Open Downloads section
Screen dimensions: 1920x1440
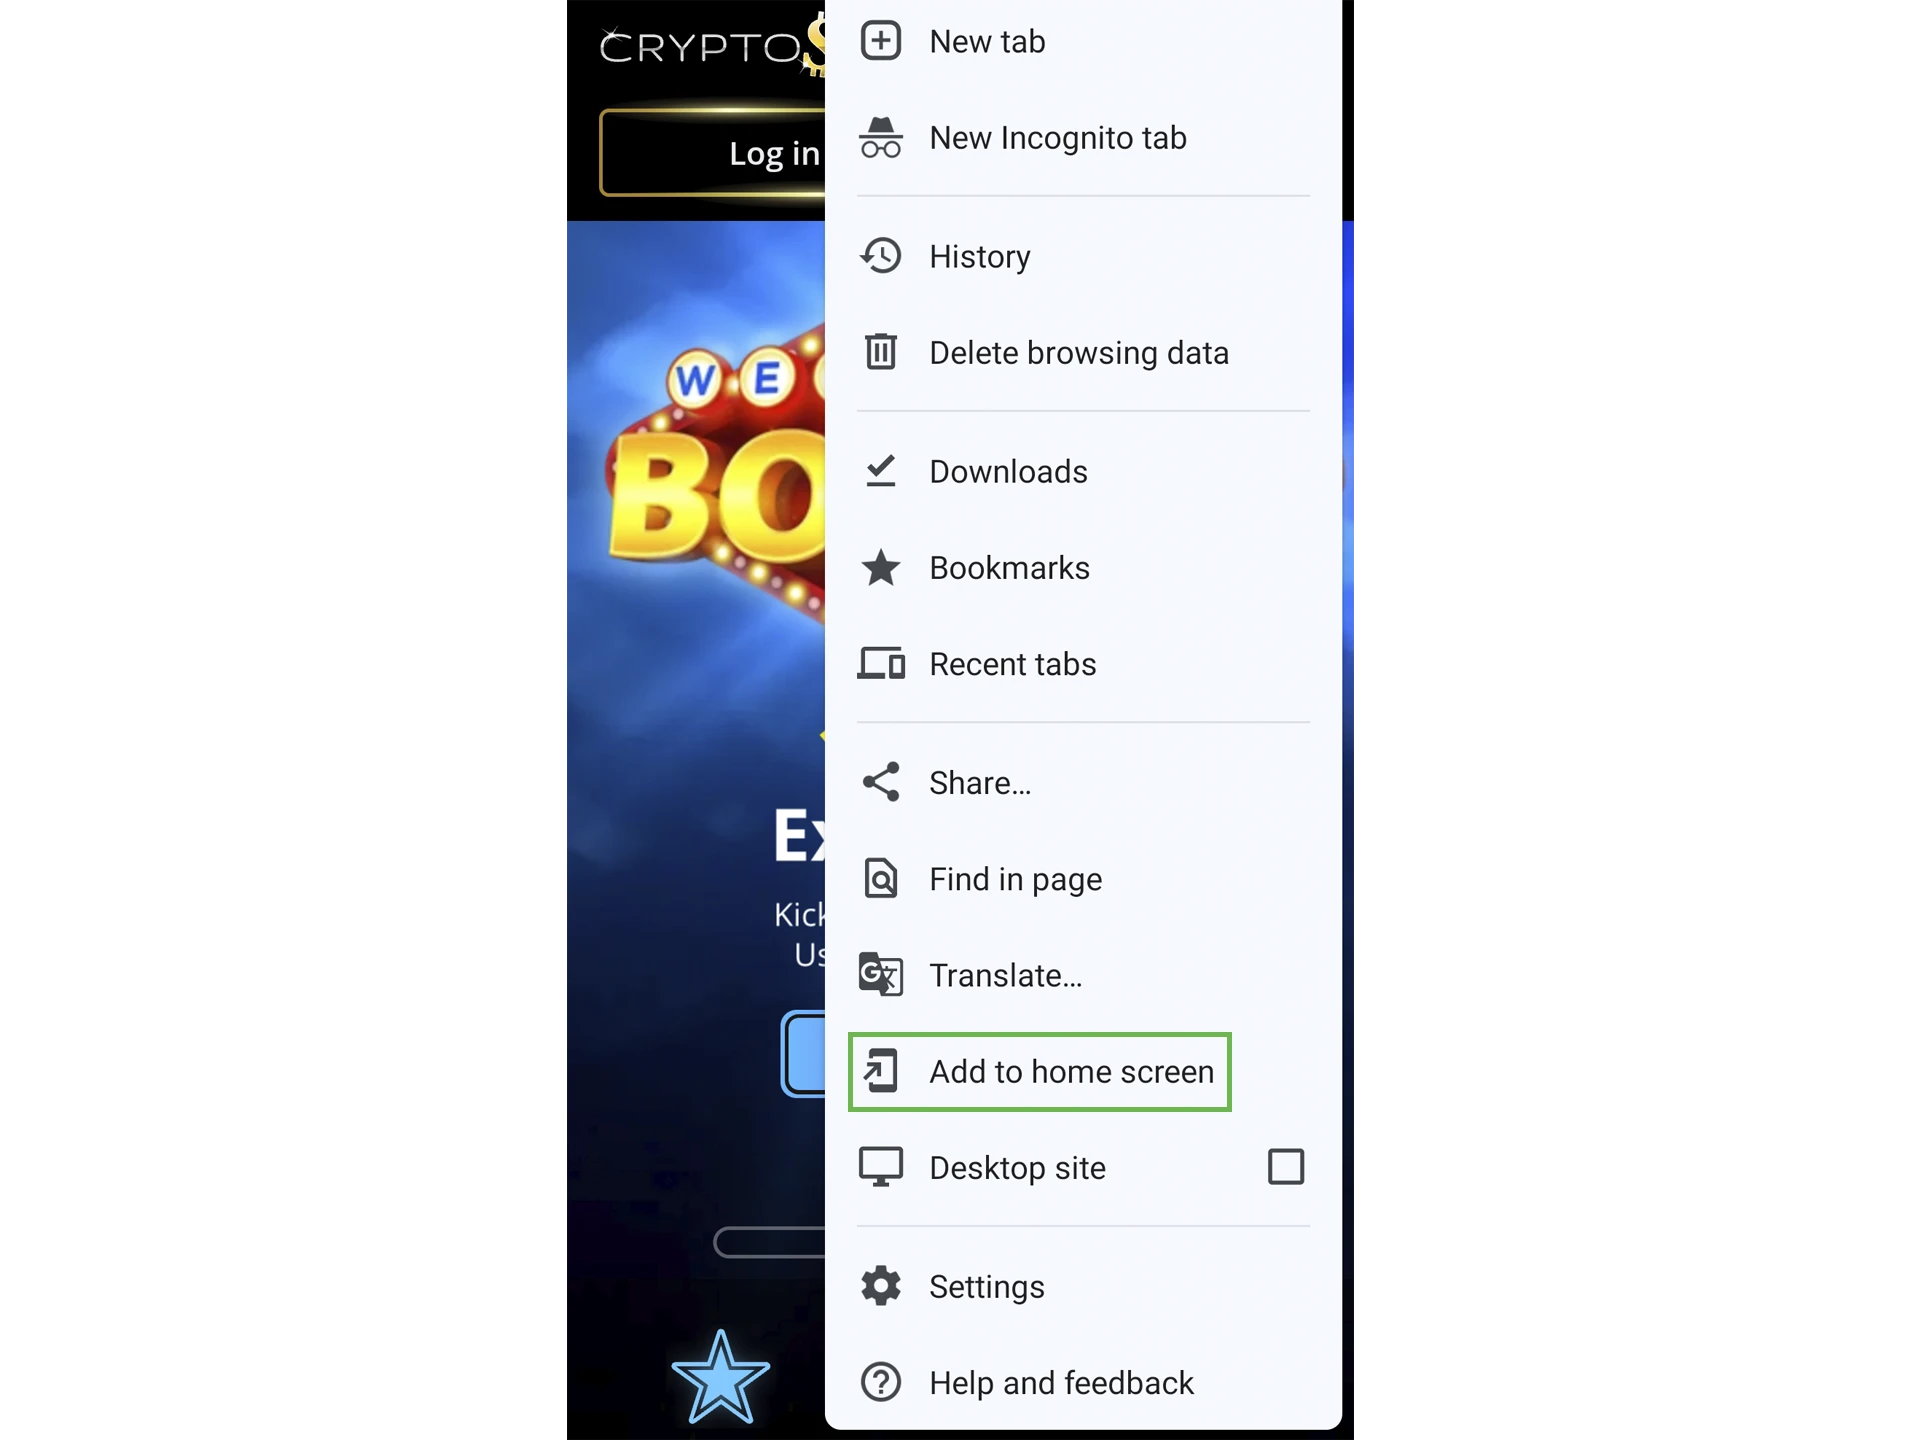click(1007, 470)
